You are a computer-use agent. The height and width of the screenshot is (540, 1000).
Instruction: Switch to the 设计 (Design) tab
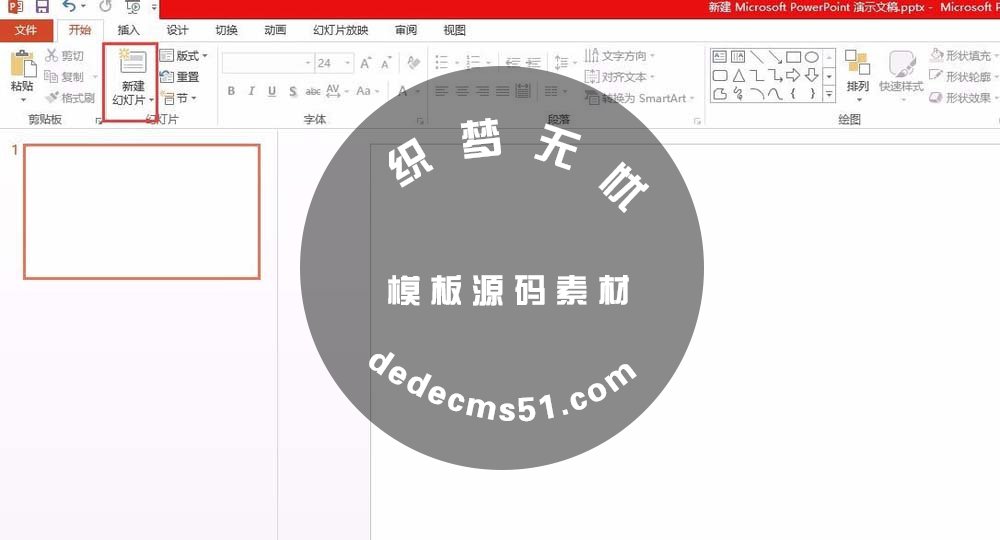point(177,30)
